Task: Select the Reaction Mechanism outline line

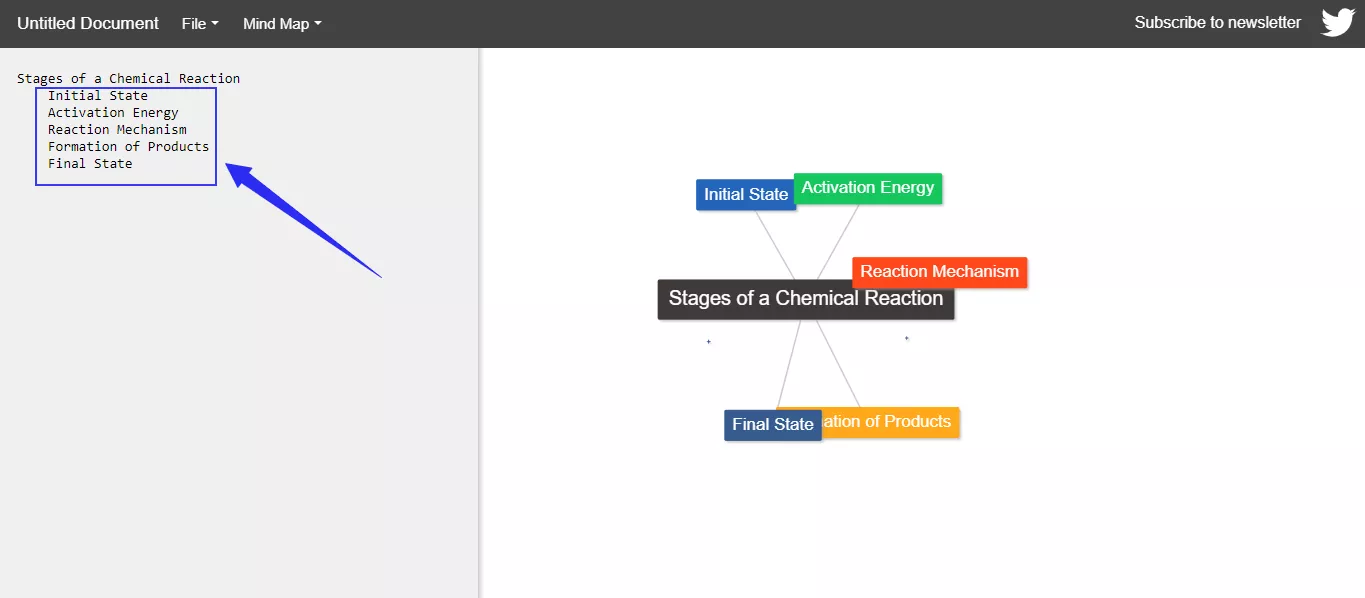Action: (x=117, y=129)
